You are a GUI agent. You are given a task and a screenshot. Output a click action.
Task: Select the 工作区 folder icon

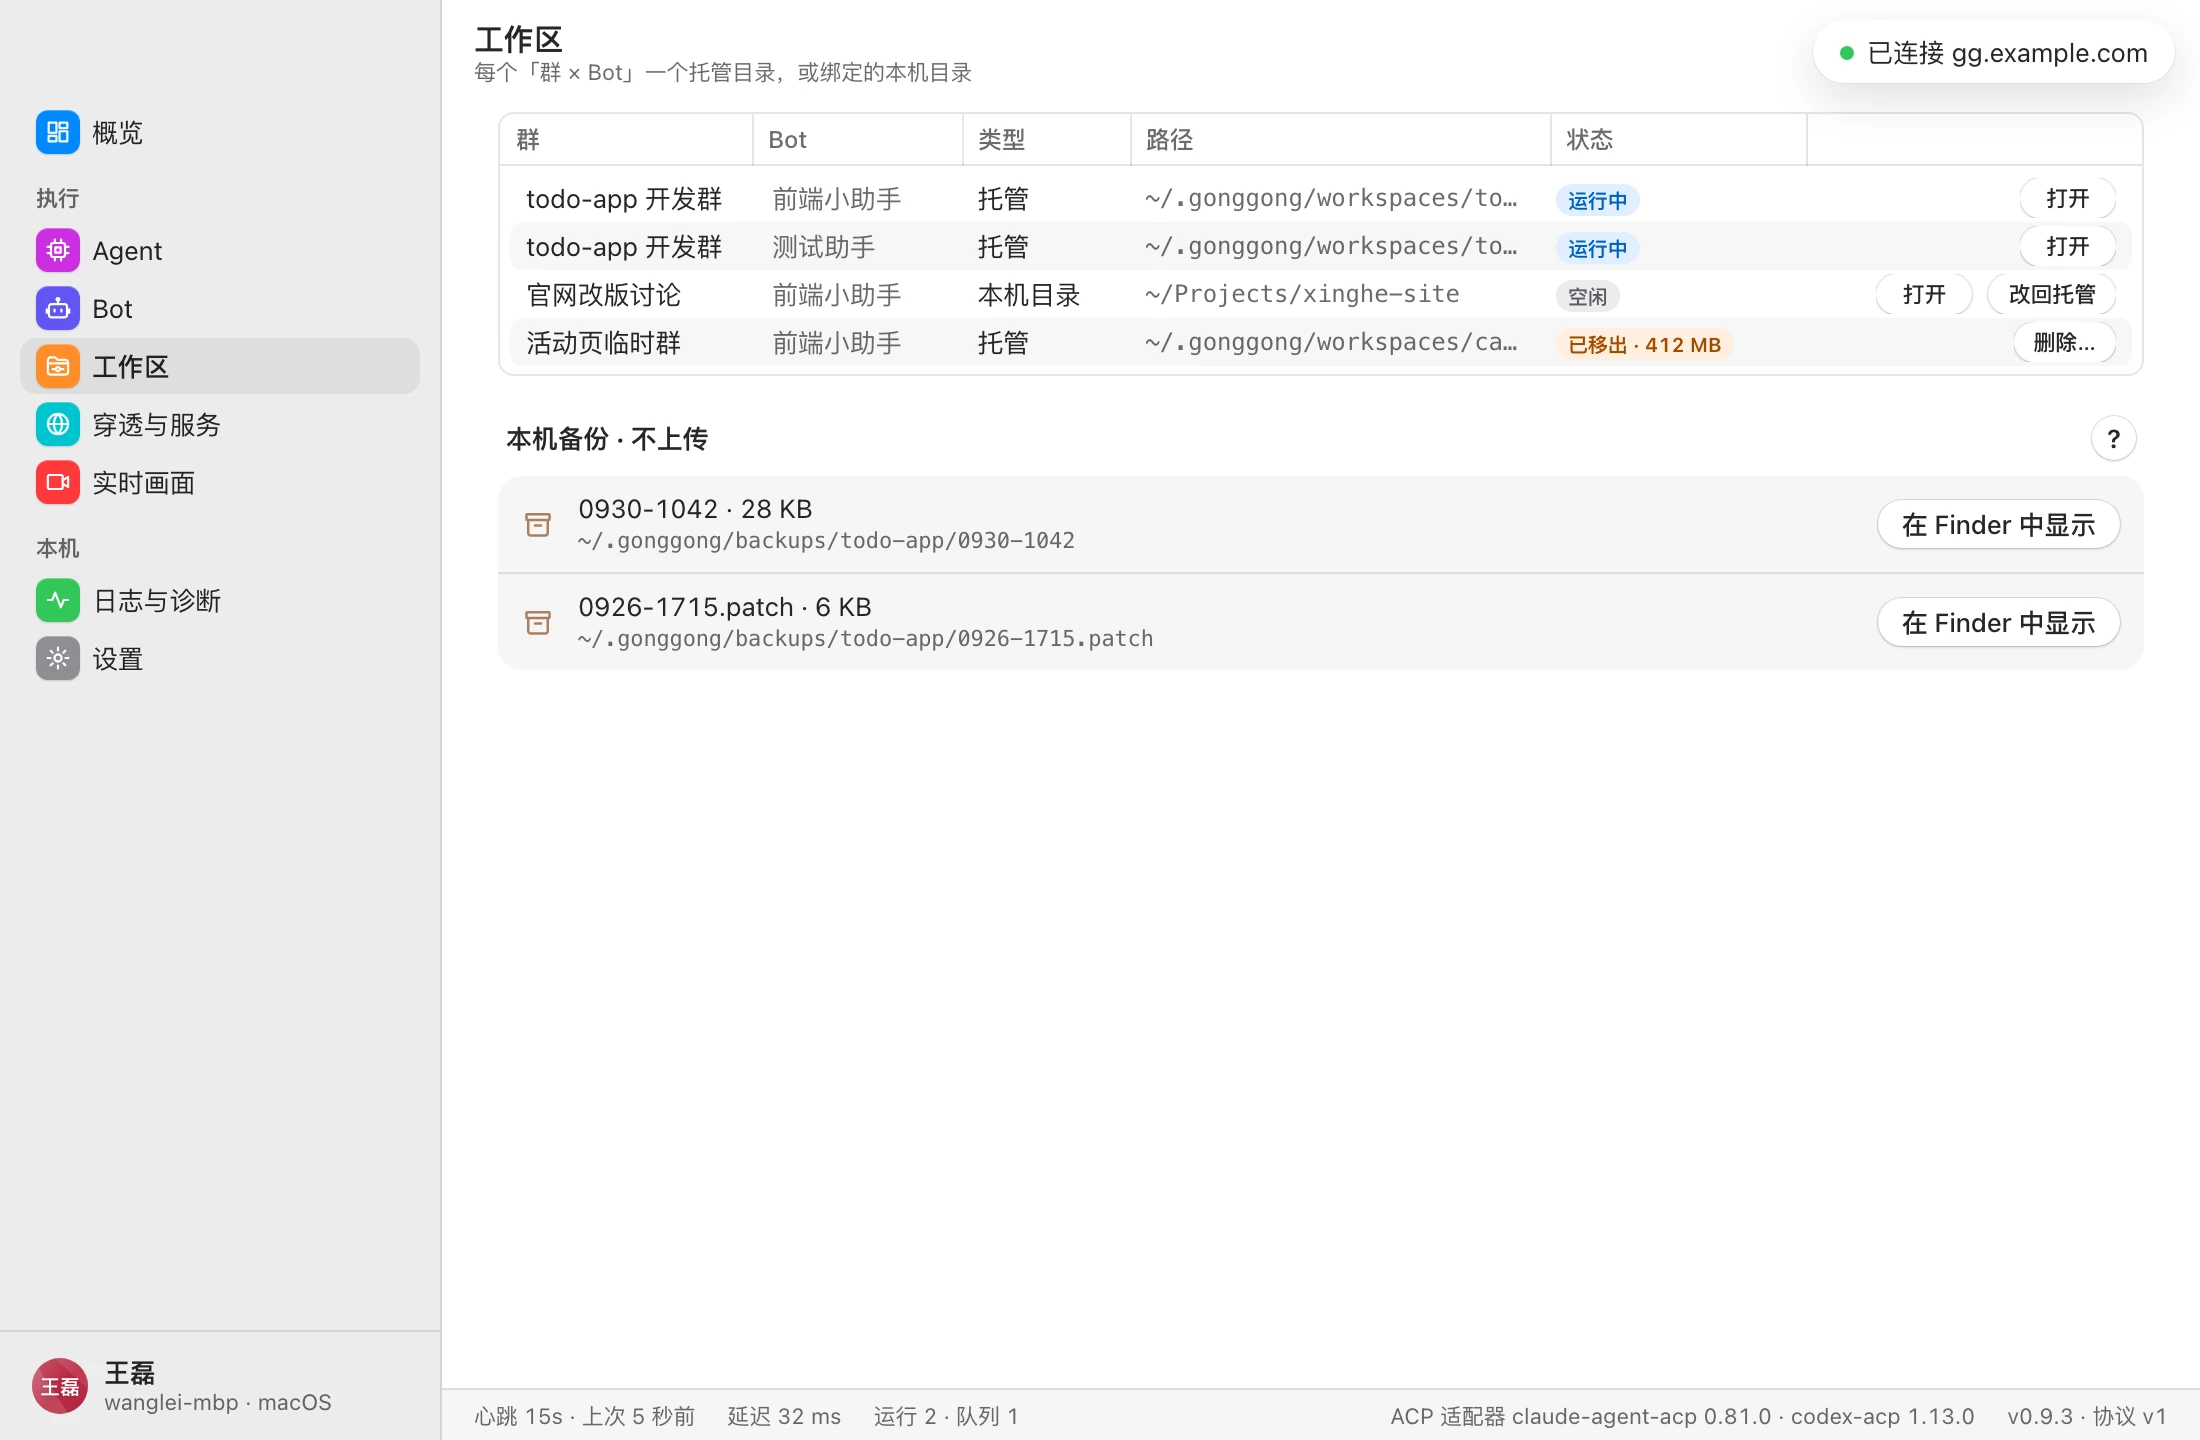[58, 367]
